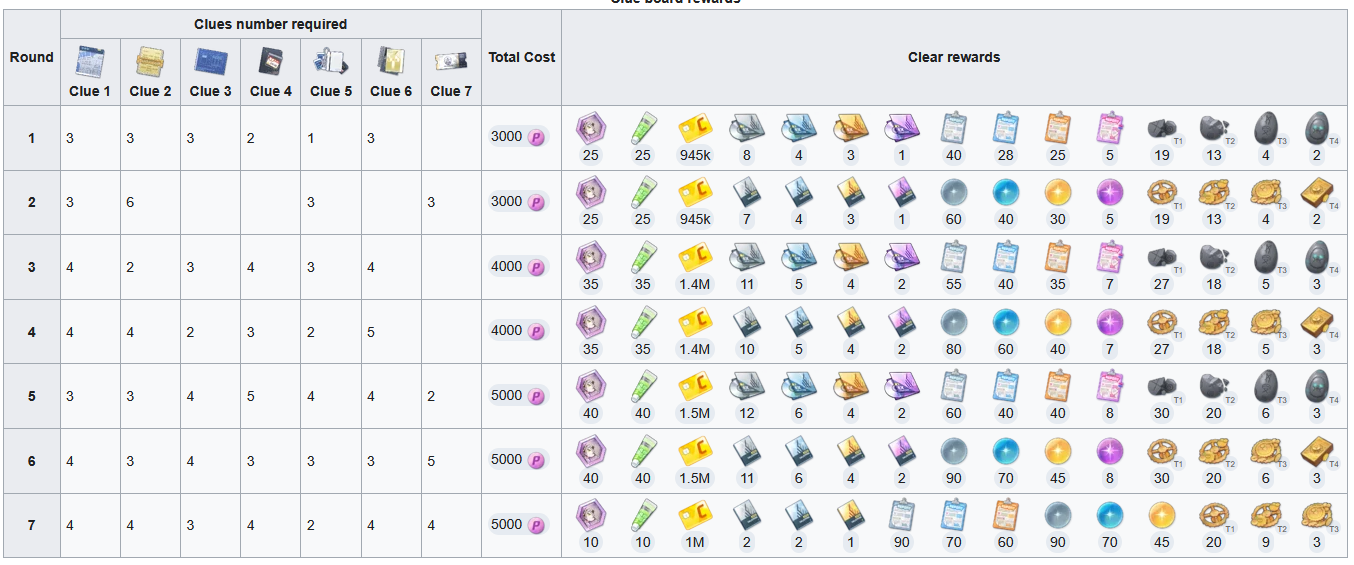Click the 'Total Cost' column header
The image size is (1354, 565).
coord(522,57)
